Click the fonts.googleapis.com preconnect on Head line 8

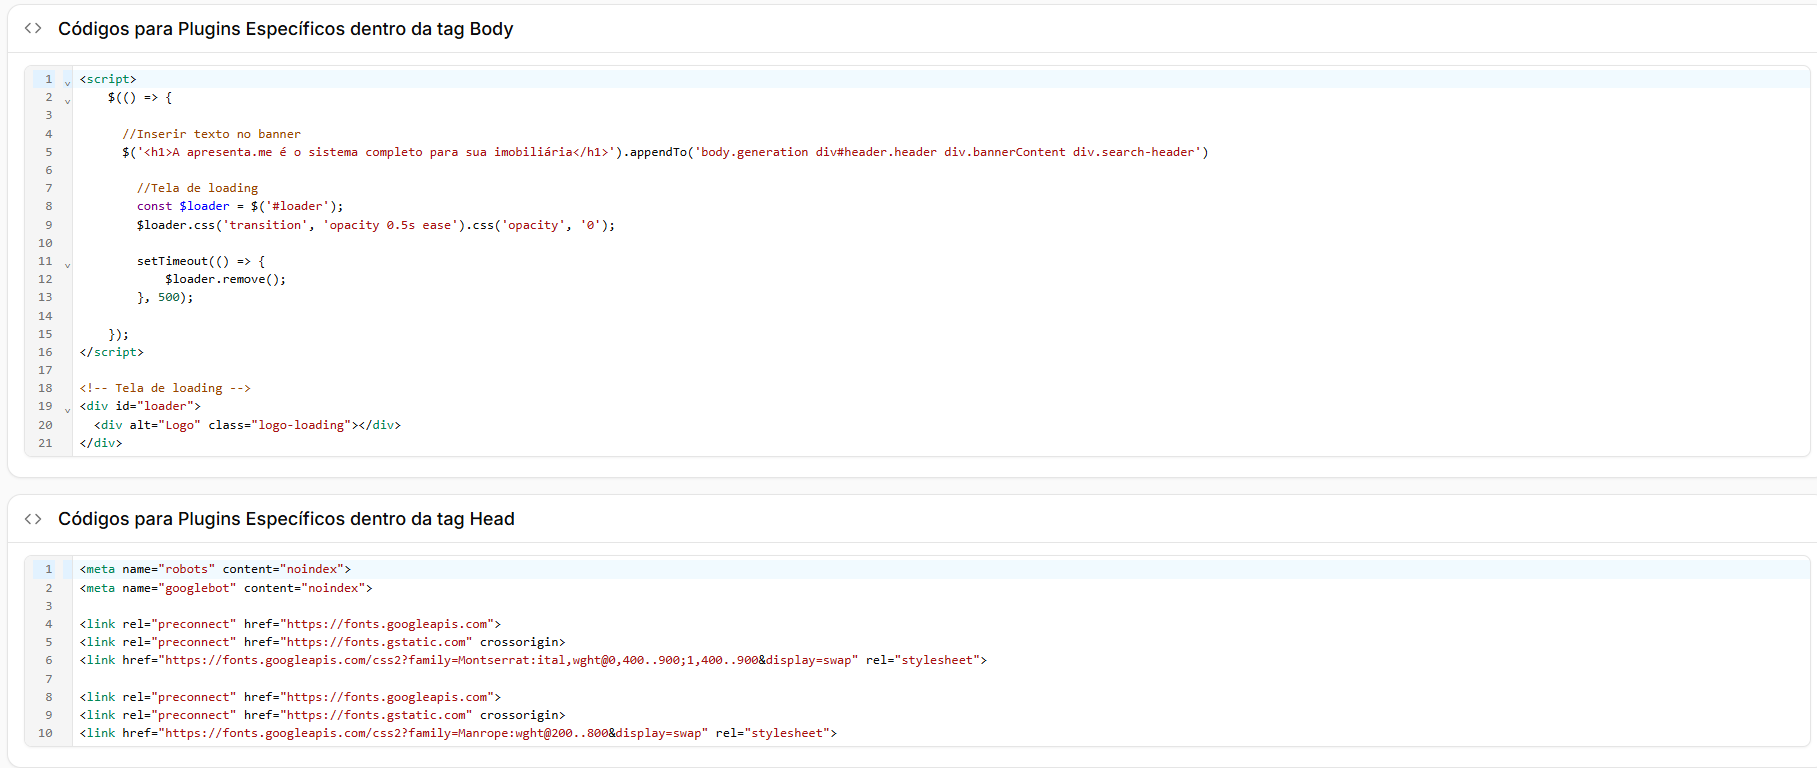coord(290,697)
